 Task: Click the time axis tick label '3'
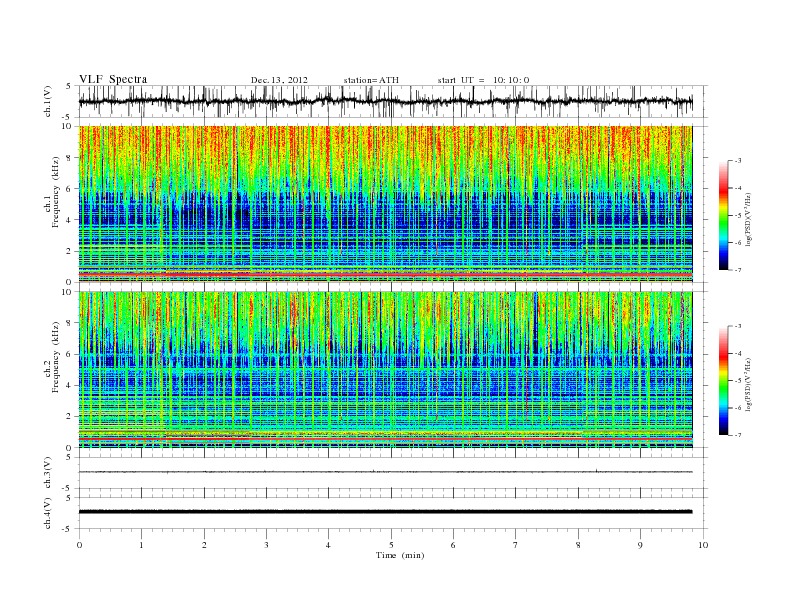click(266, 545)
